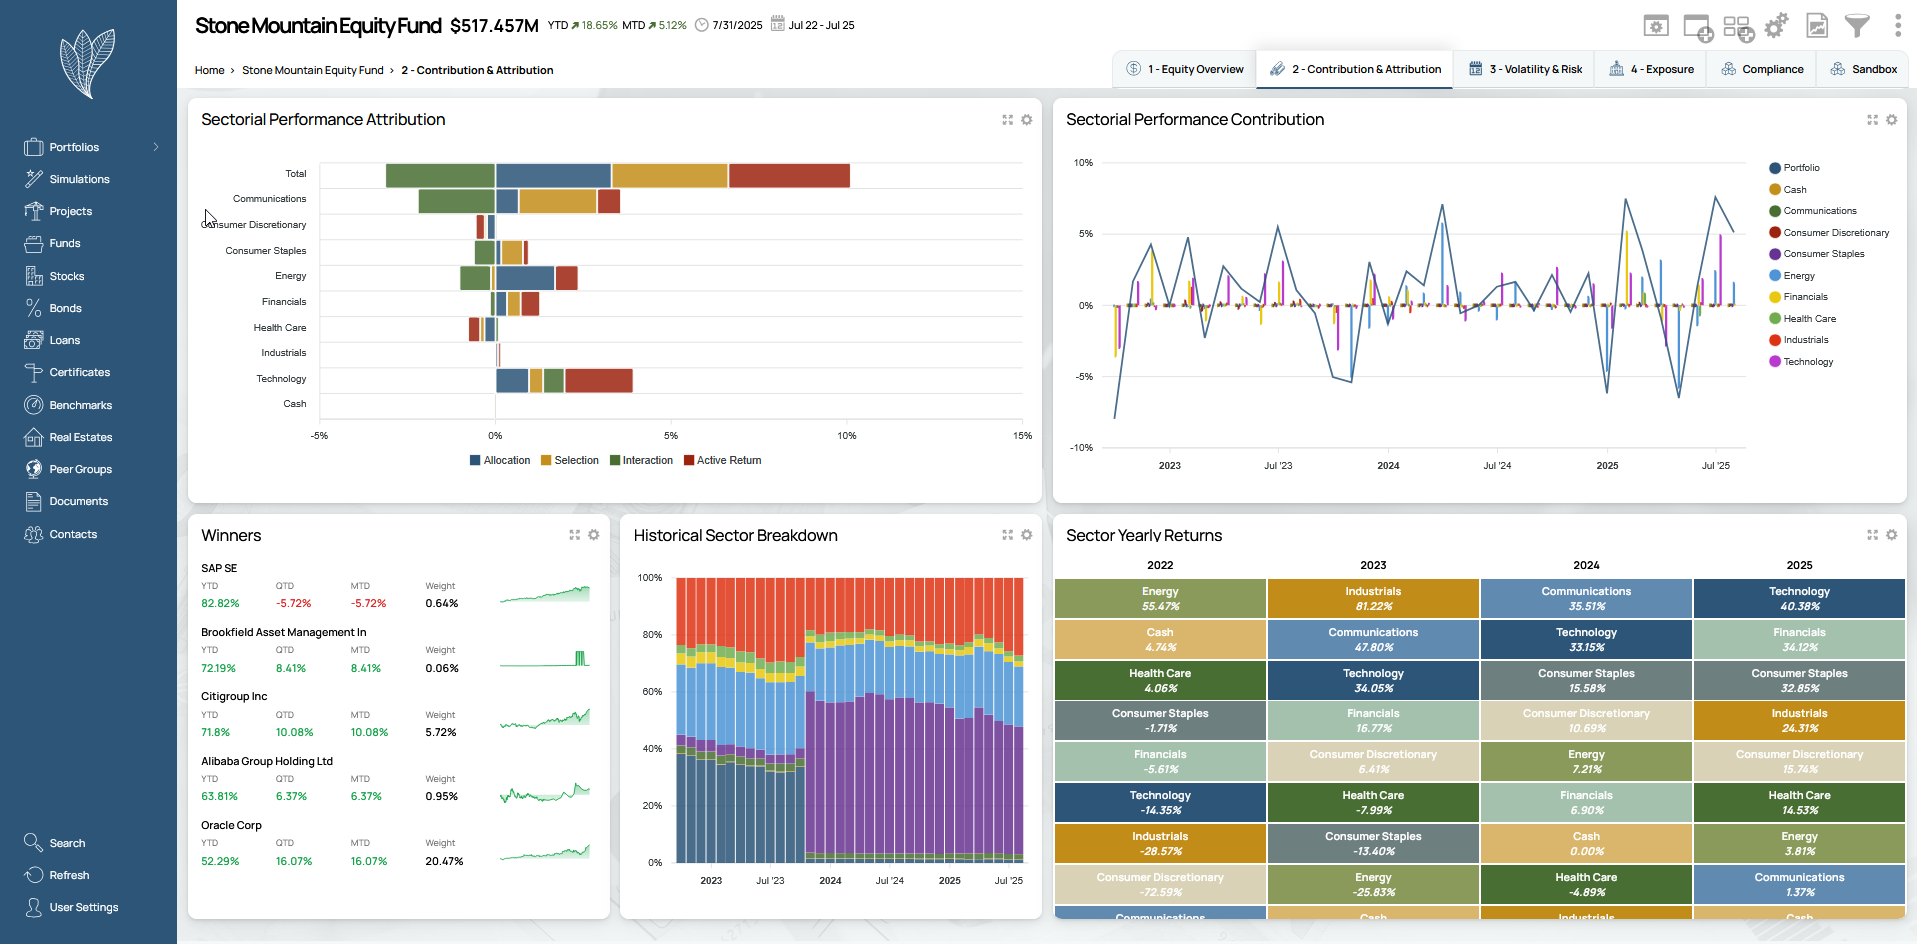Switch to the 3 - Volatility & Risk tab

pyautogui.click(x=1525, y=69)
